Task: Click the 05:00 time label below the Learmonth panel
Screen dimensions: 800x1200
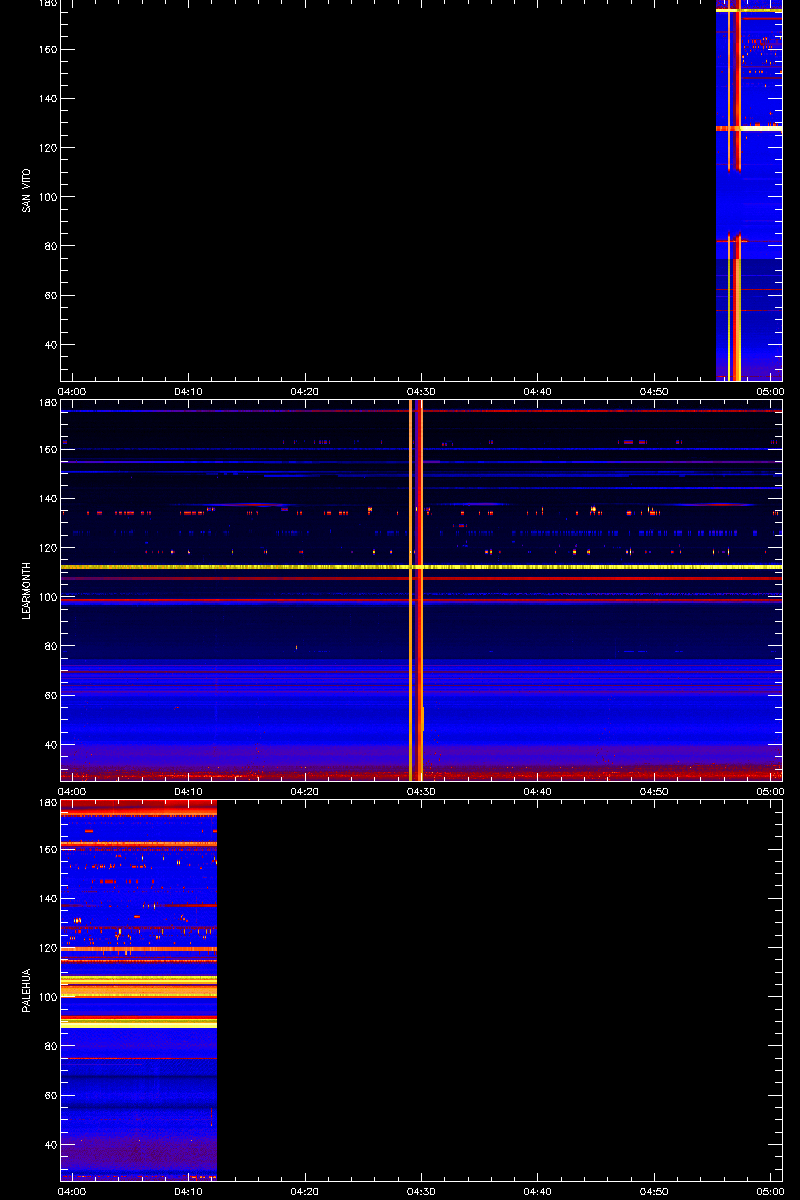Action: 770,791
